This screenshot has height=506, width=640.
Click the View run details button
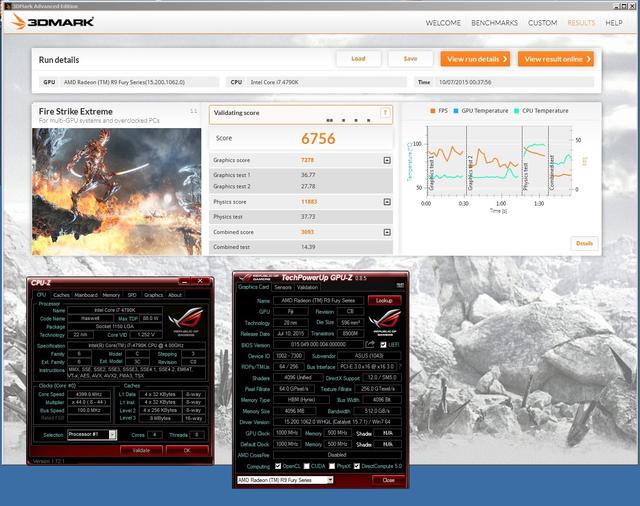click(x=476, y=59)
